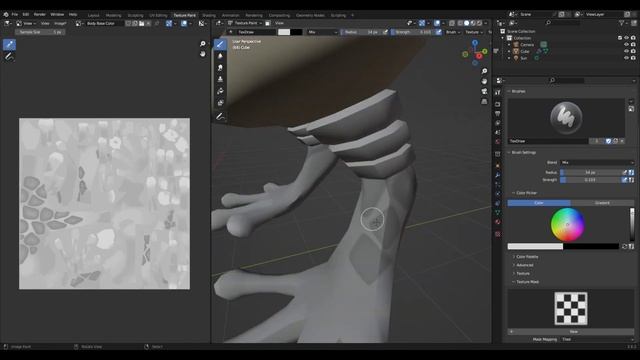Screen dimensions: 640x360
Task: Open the Render menu in the top bar
Action: [40, 14]
